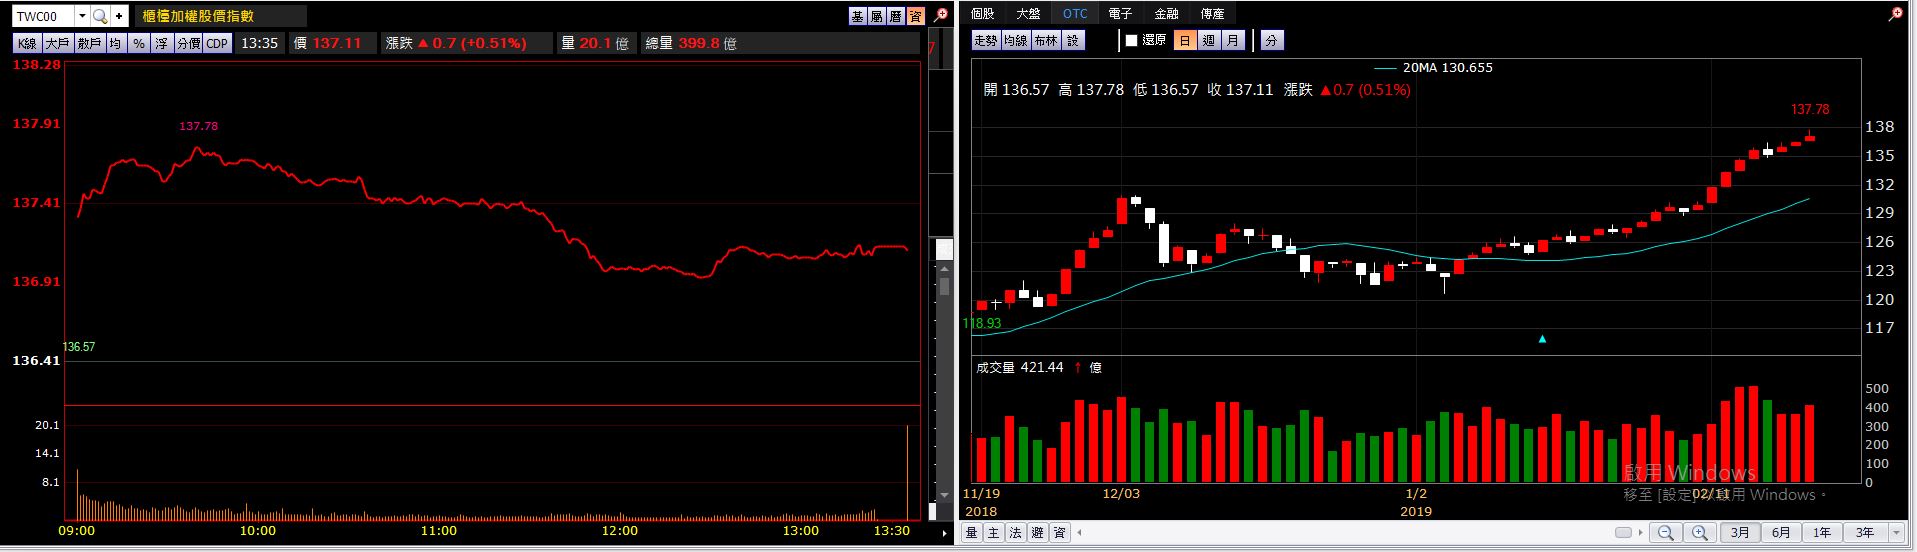Click the 成交量 421.44 volume label
The image size is (1917, 552).
[1020, 368]
